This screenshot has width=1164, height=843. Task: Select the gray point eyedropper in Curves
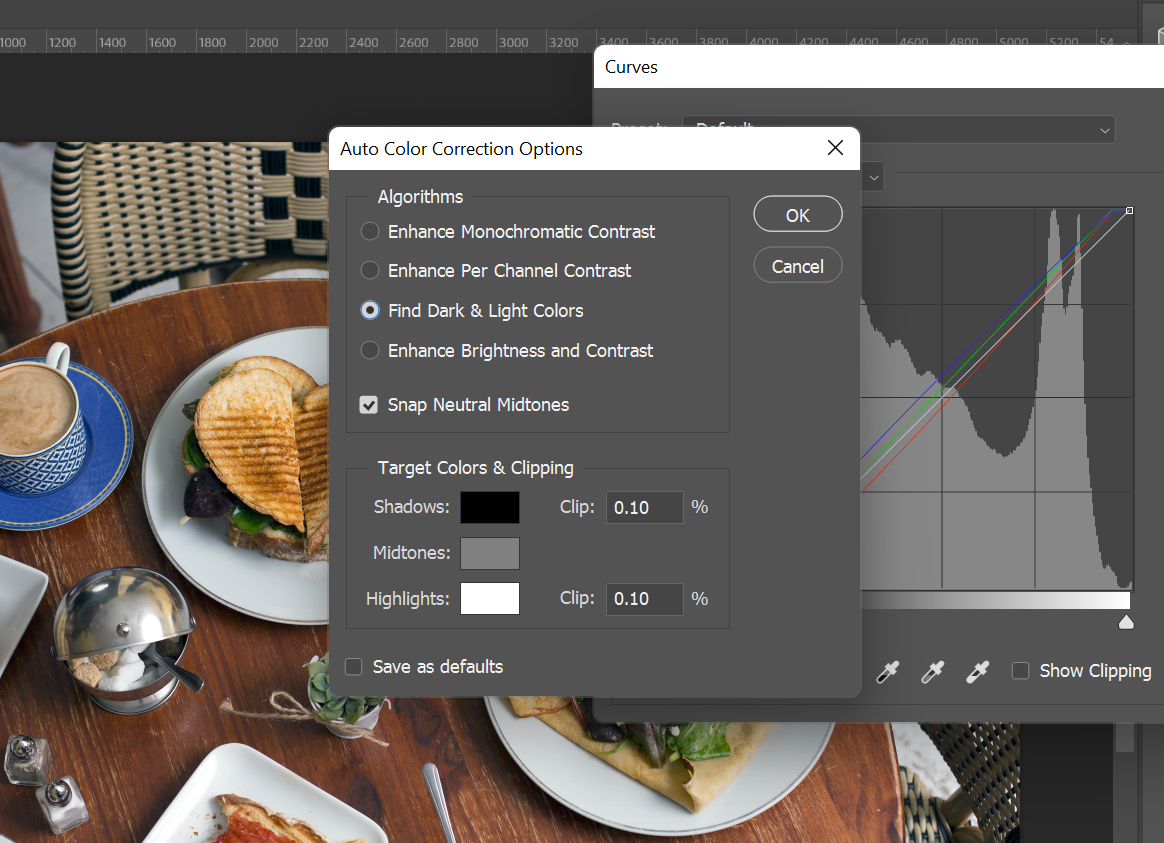(932, 672)
